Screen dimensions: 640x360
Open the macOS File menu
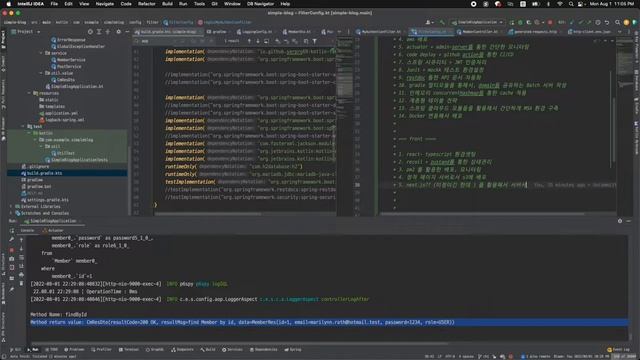tap(54, 4)
